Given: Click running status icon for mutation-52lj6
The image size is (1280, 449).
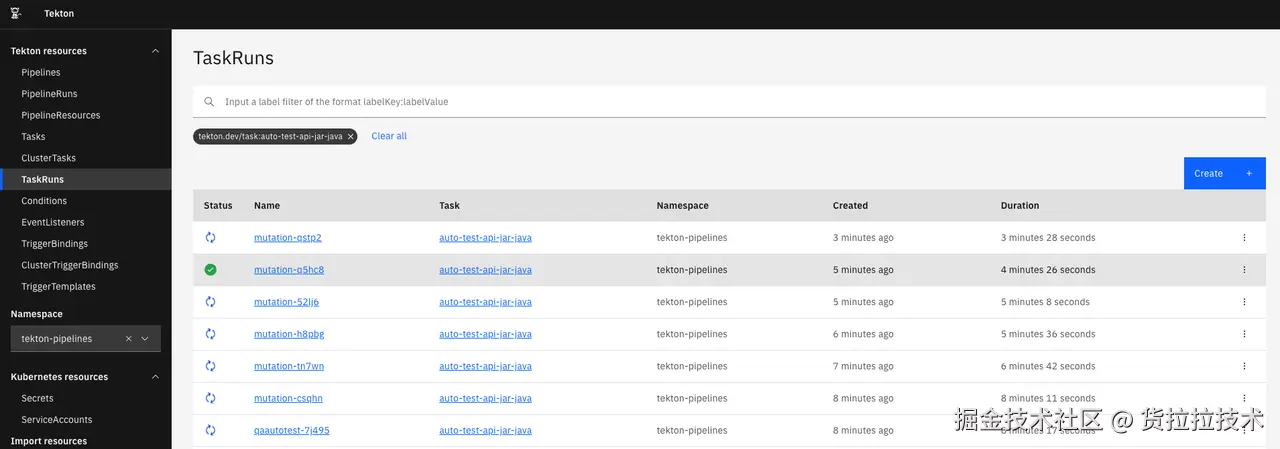Looking at the screenshot, I should point(210,302).
